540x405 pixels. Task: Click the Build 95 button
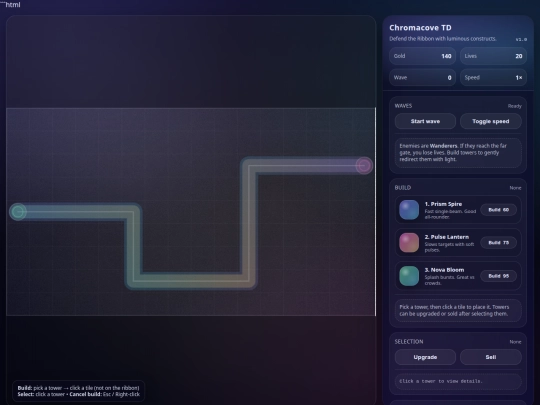tap(498, 276)
